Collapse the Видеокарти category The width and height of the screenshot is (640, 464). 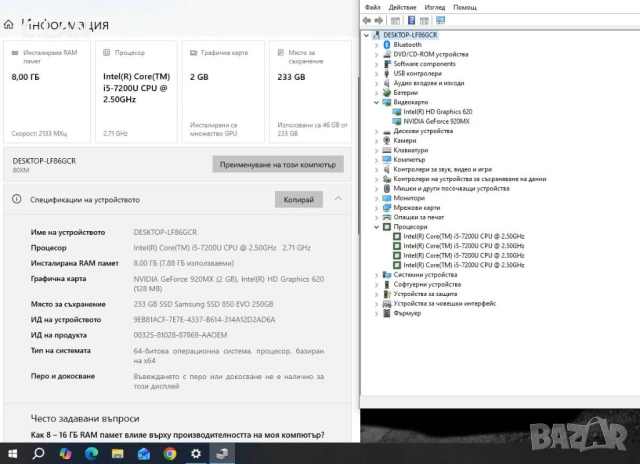coord(376,102)
